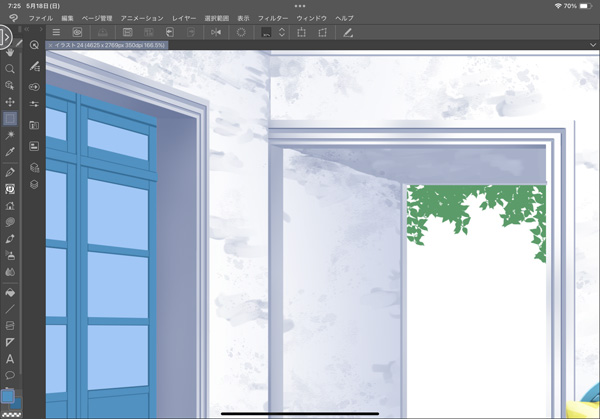600x419 pixels.
Task: Close the イラスト24 canvas tab
Action: [x=50, y=46]
